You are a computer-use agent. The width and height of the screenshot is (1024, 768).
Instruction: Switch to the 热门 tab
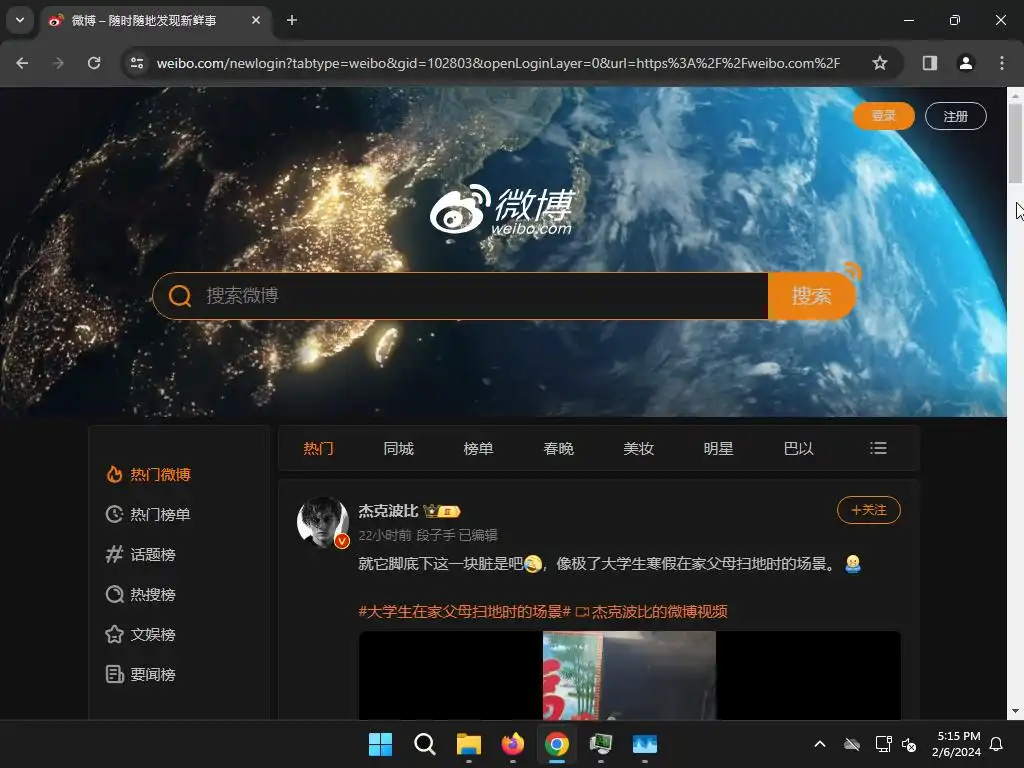coord(319,449)
